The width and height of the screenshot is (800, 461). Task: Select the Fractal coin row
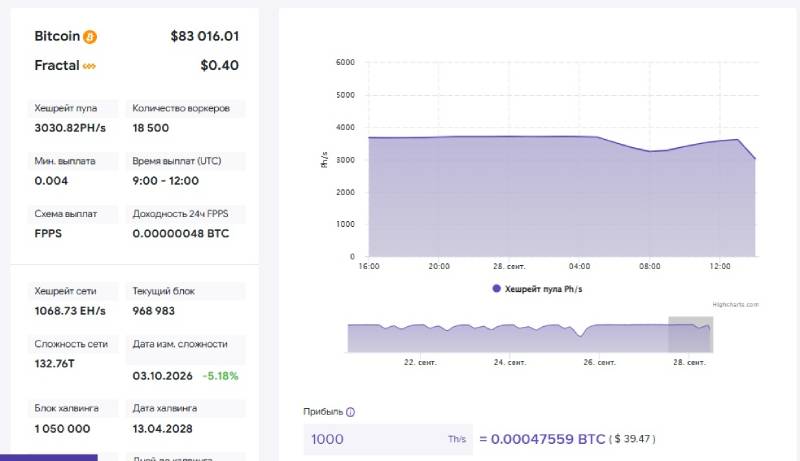[137, 65]
